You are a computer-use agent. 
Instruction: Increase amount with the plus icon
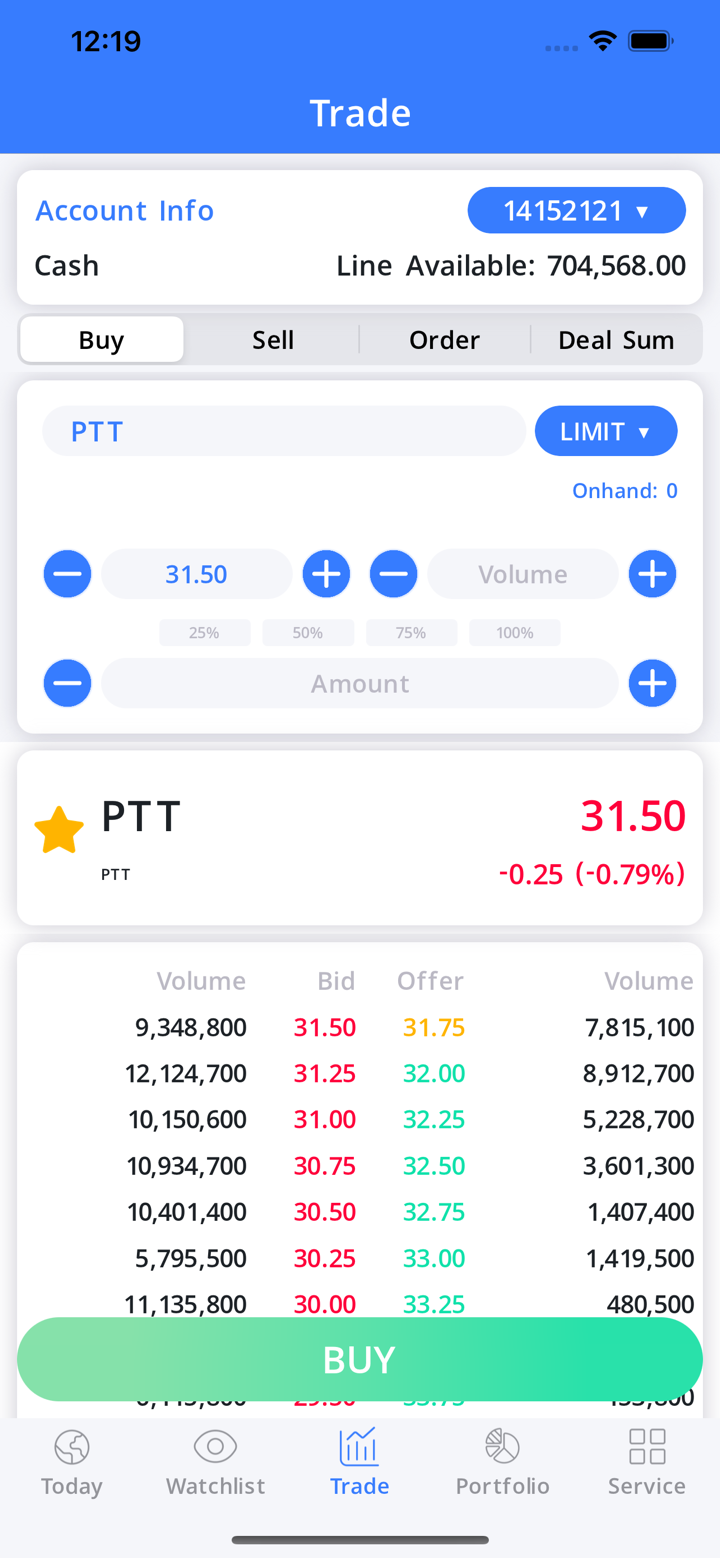[x=652, y=684]
